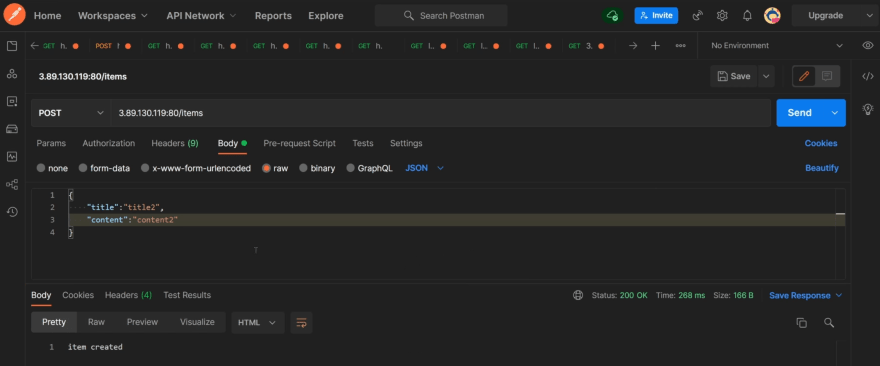This screenshot has width=880, height=366.
Task: Copy the response body
Action: (x=801, y=322)
